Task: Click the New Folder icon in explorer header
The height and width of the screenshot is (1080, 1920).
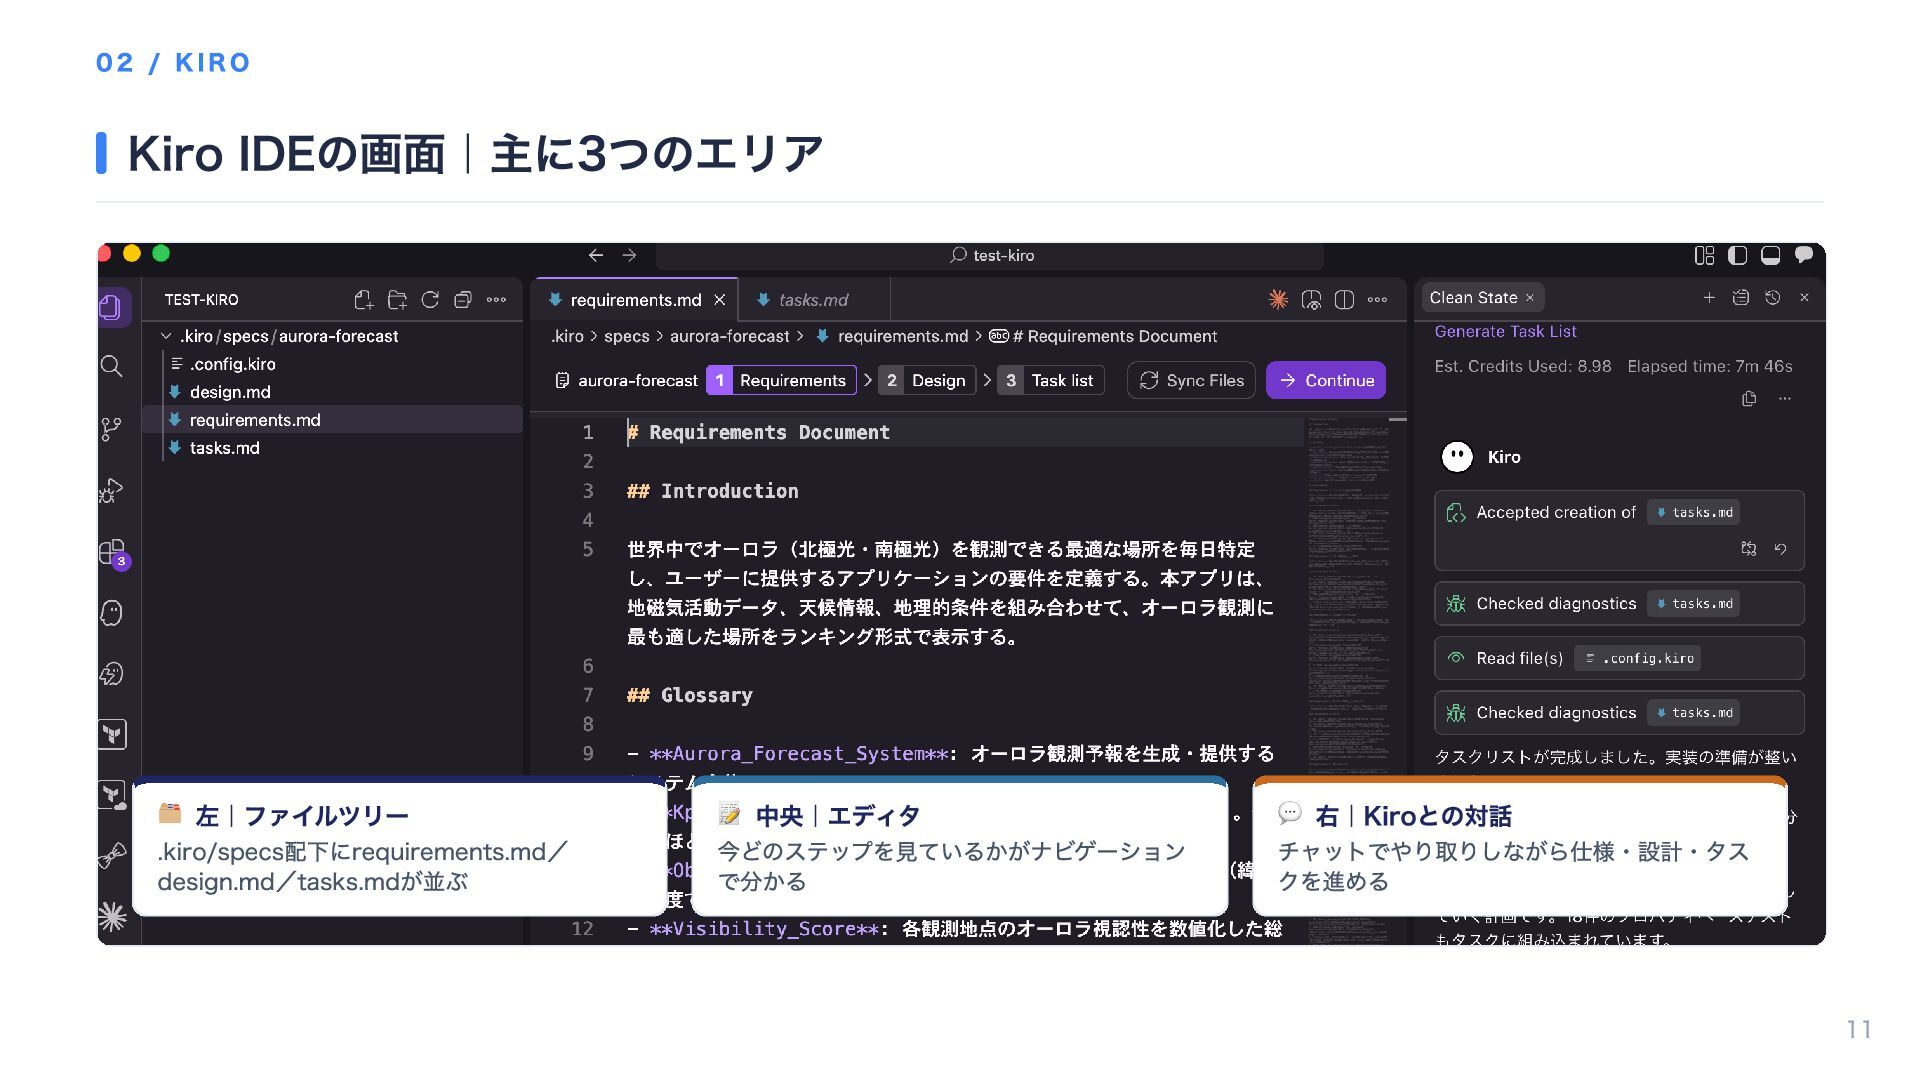Action: (397, 300)
